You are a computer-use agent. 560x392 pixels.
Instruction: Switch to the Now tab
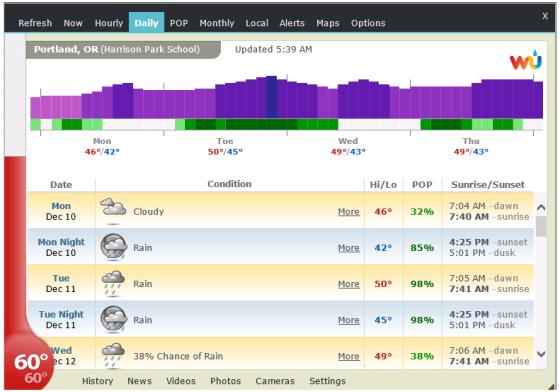pos(73,23)
